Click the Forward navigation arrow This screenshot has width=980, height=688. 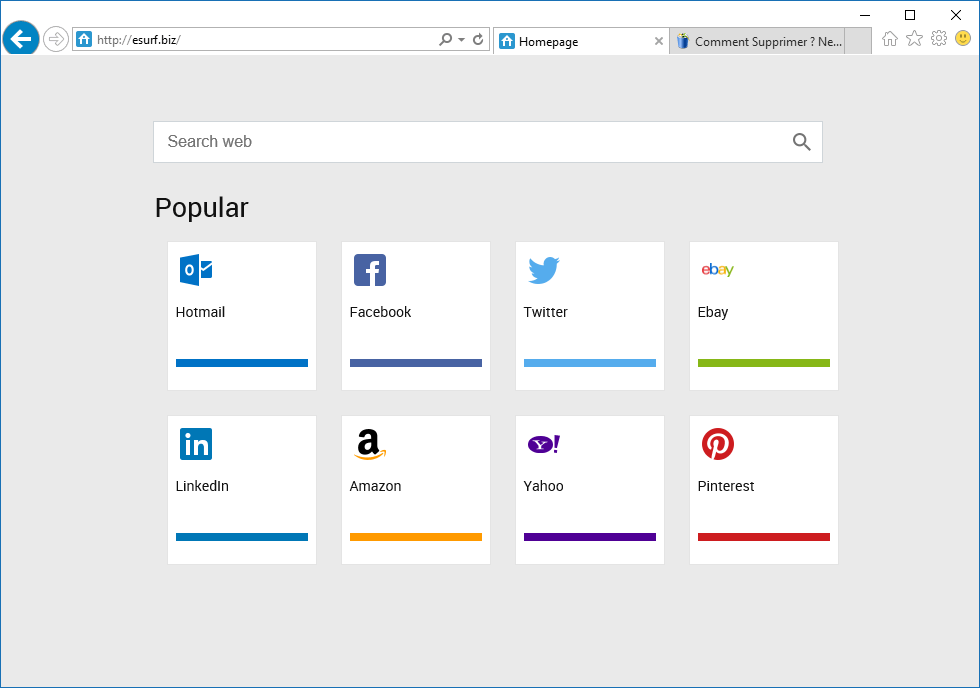point(56,39)
